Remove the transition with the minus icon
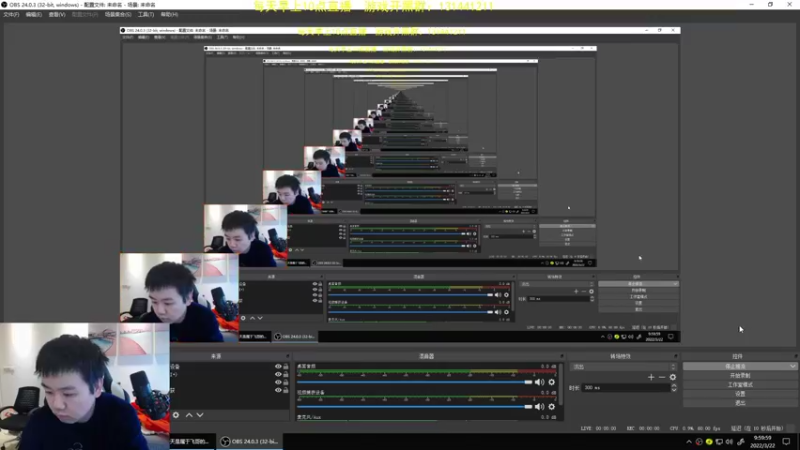Image resolution: width=800 pixels, height=450 pixels. point(662,377)
